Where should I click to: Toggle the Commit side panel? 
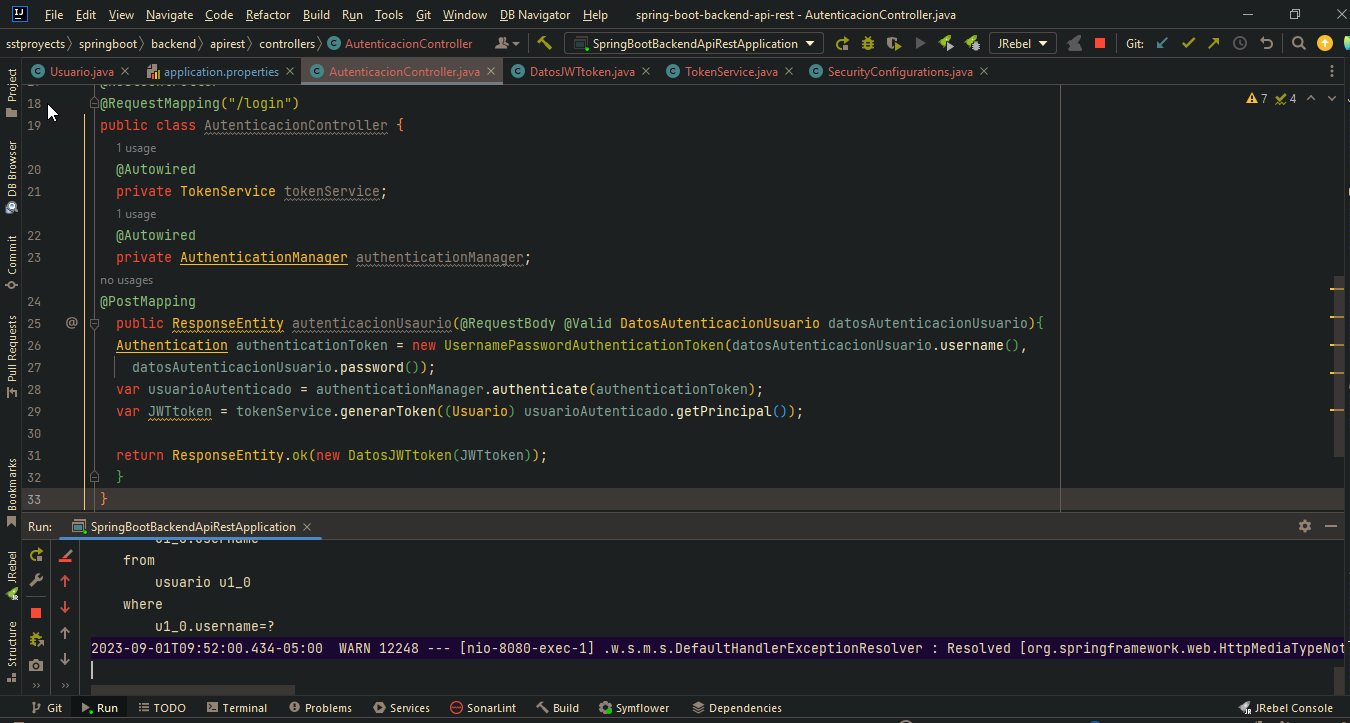[12, 262]
